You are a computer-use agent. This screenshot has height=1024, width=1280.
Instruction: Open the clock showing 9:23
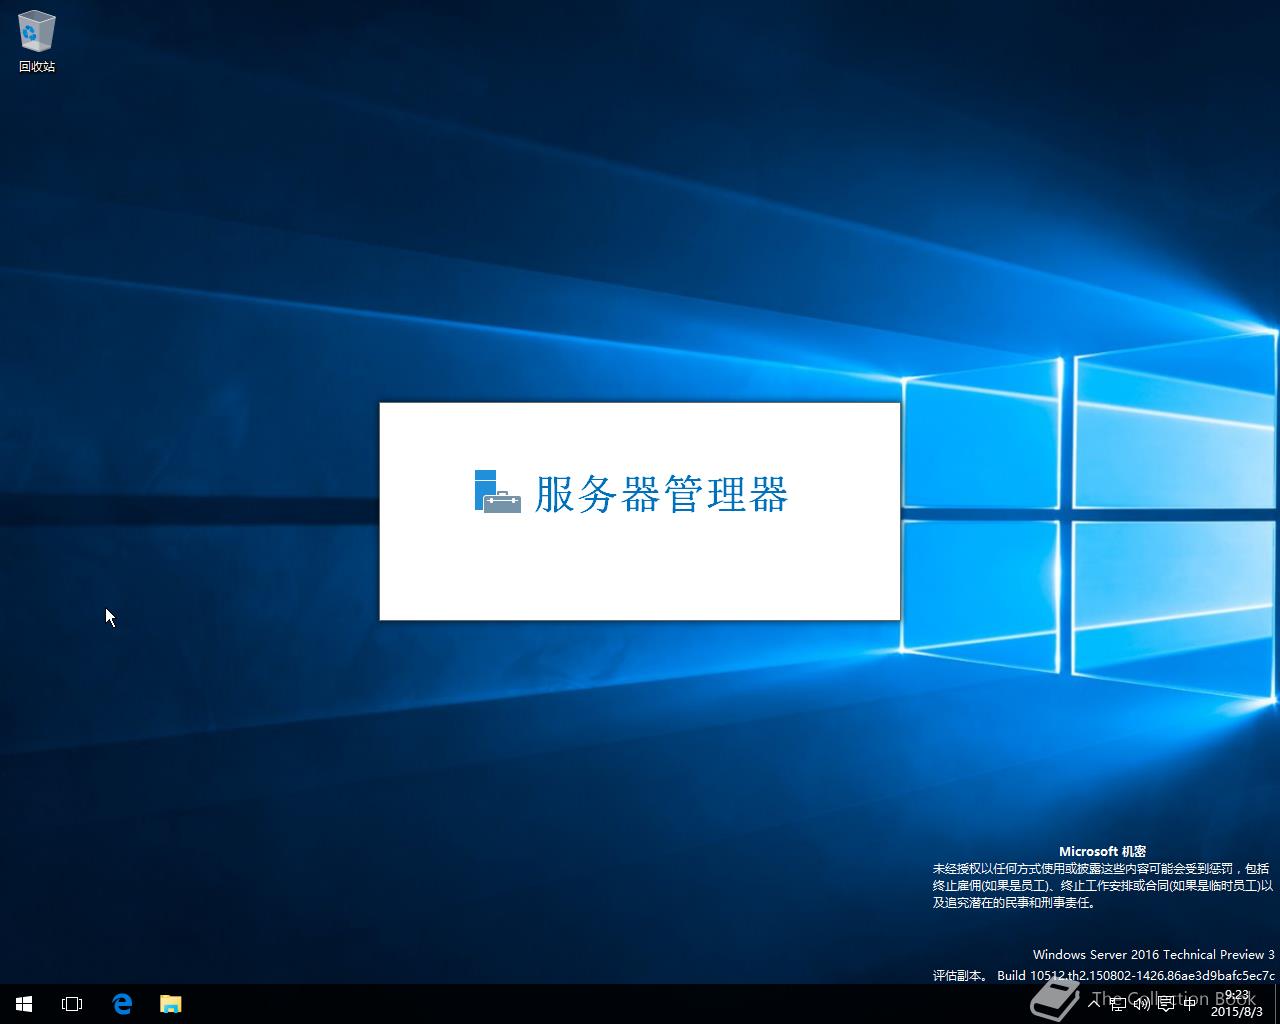click(1237, 1004)
